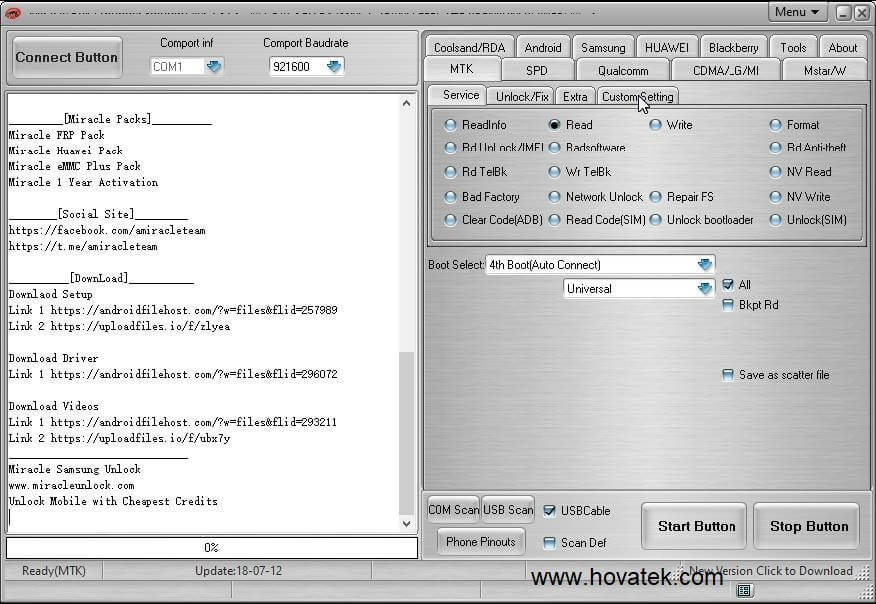Click the Connect Button

pyautogui.click(x=66, y=57)
